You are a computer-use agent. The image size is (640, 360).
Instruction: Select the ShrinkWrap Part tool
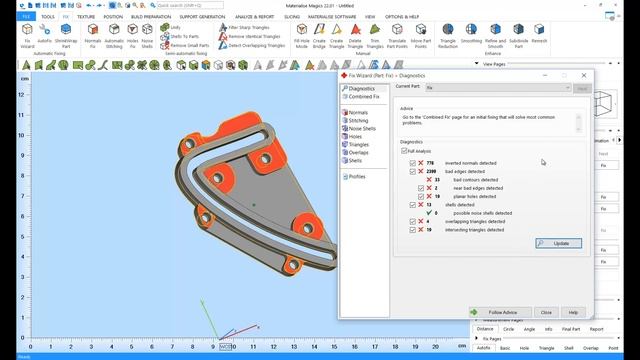click(66, 36)
